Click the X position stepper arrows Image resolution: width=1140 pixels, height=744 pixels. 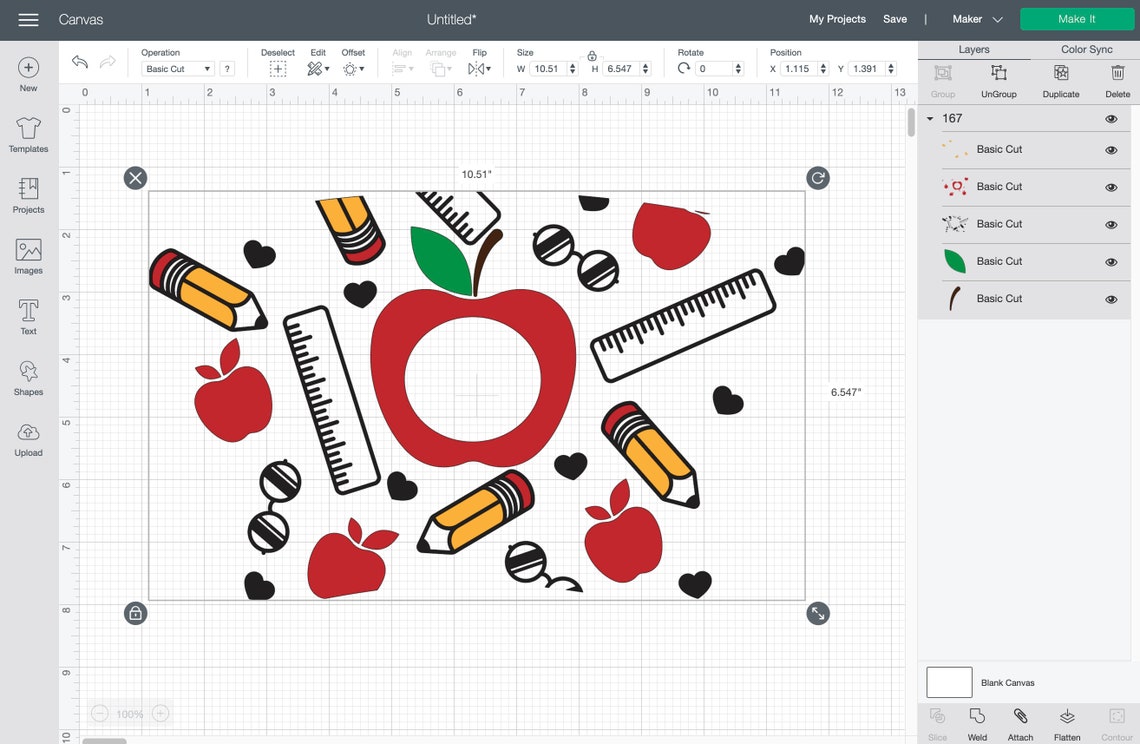pos(823,68)
